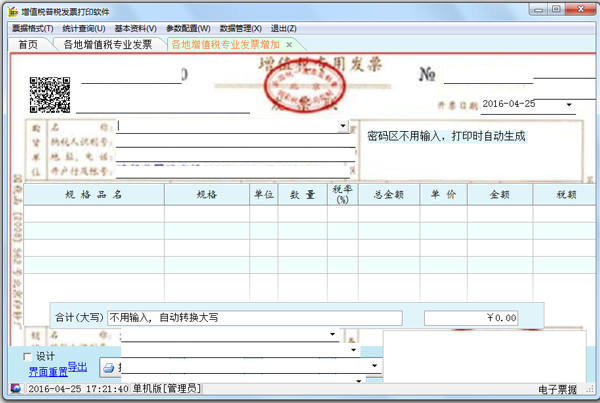600x403 pixels.
Task: Click the status bar globe icon
Action: point(16,389)
